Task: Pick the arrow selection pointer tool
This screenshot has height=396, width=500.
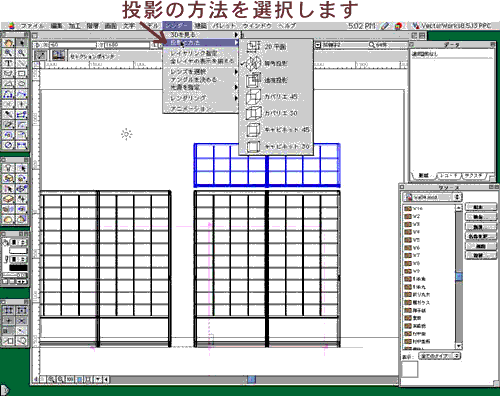Action: coord(22,42)
